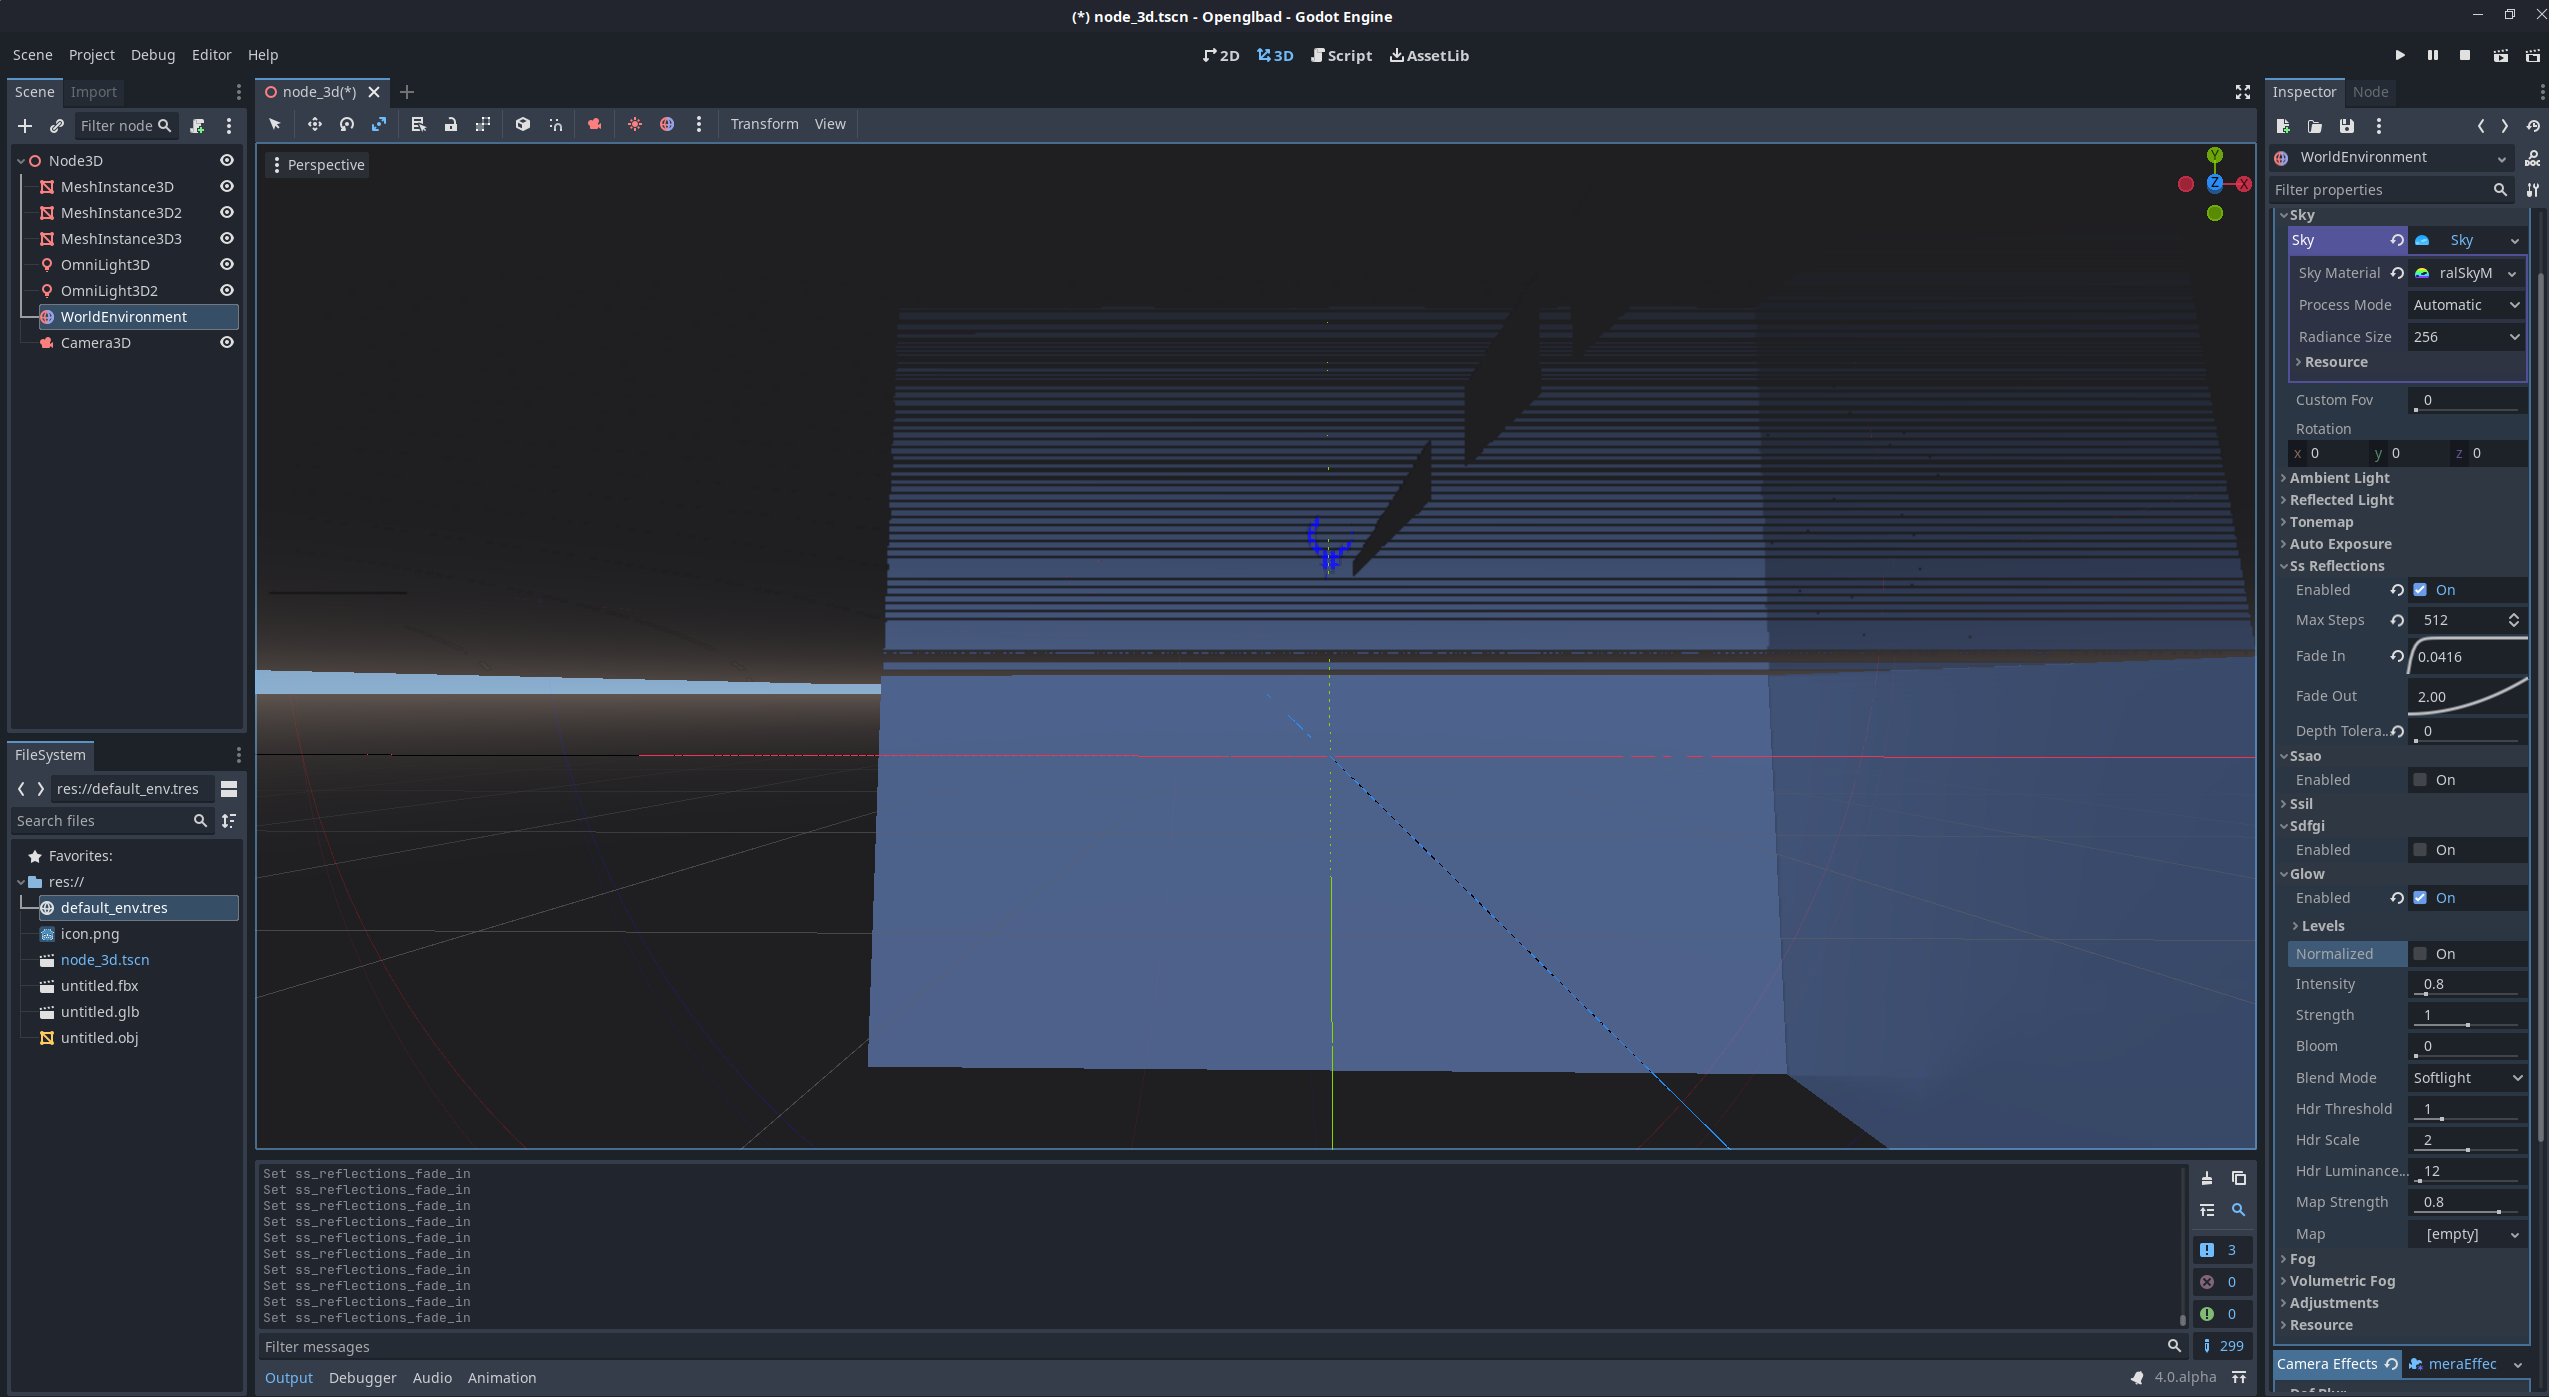Toggle FileSystem split mode icon
Screen dimensions: 2549x1397
click(x=229, y=789)
